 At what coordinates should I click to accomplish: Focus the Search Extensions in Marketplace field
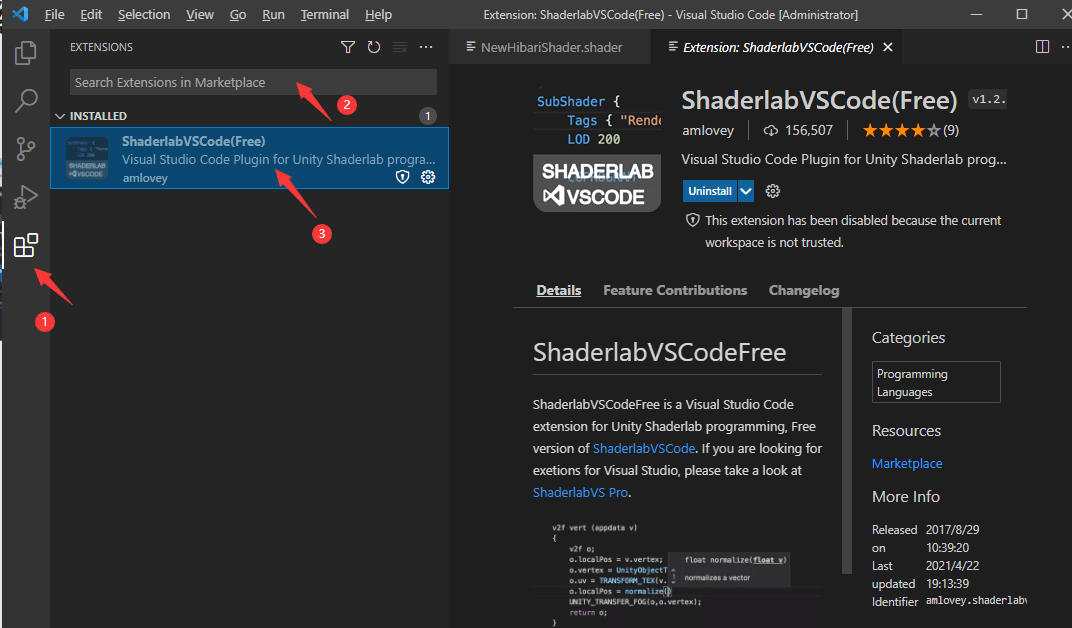coord(253,82)
